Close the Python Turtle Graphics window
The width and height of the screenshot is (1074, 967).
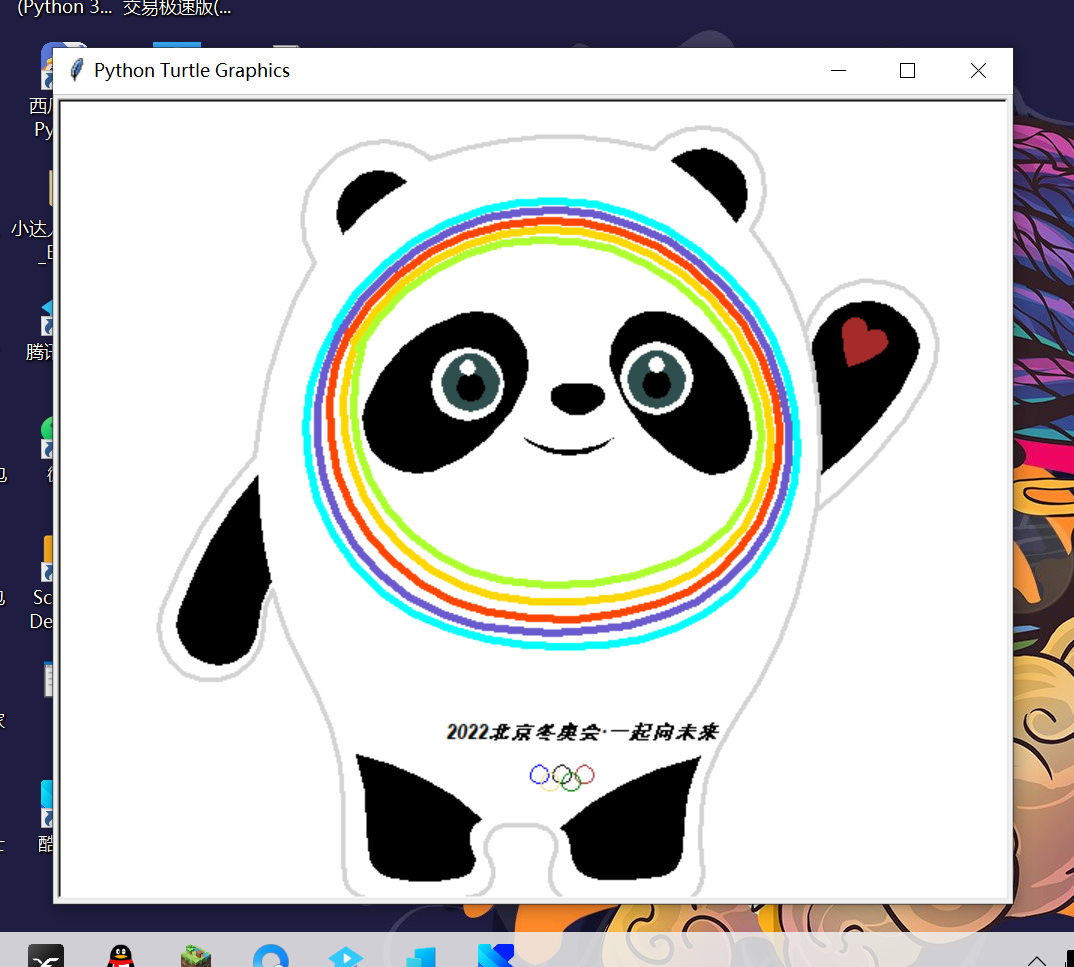(978, 71)
